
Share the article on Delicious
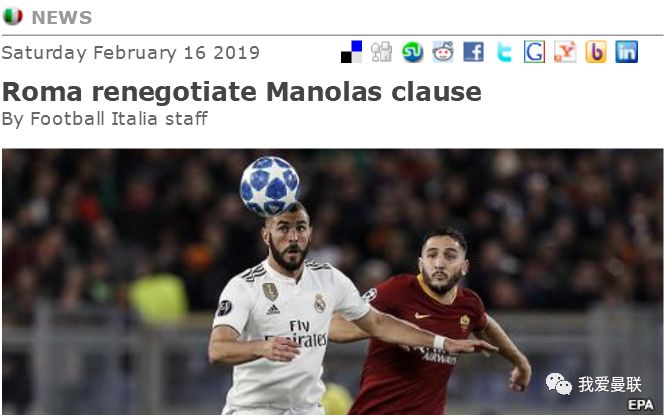coord(351,52)
